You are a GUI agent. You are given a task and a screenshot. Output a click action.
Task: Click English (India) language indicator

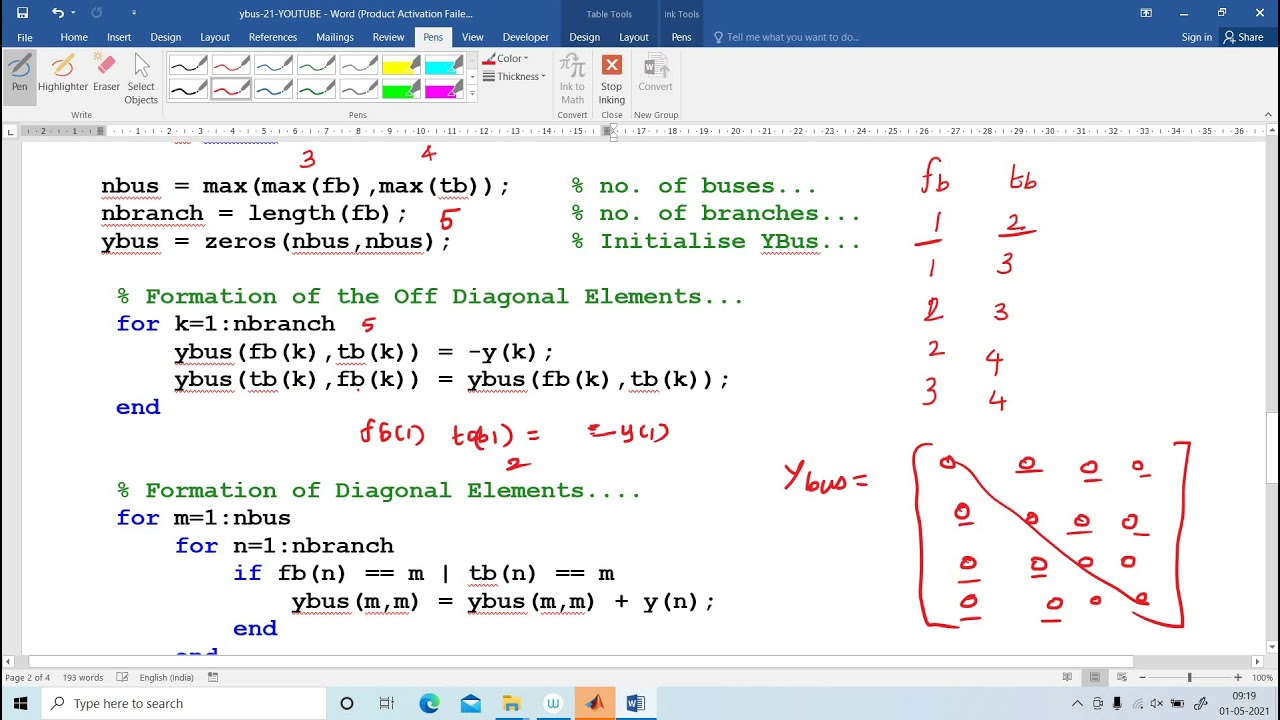point(167,677)
